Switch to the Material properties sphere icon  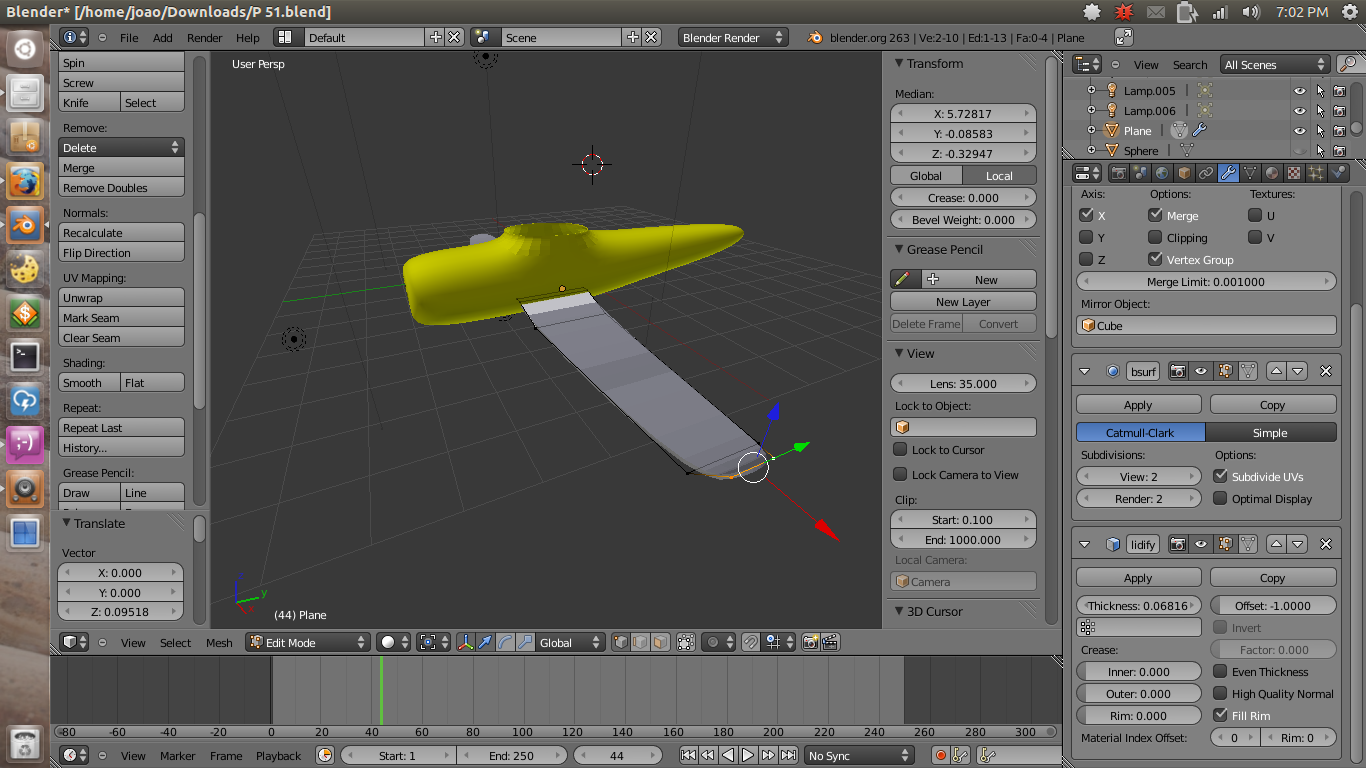(x=1272, y=172)
